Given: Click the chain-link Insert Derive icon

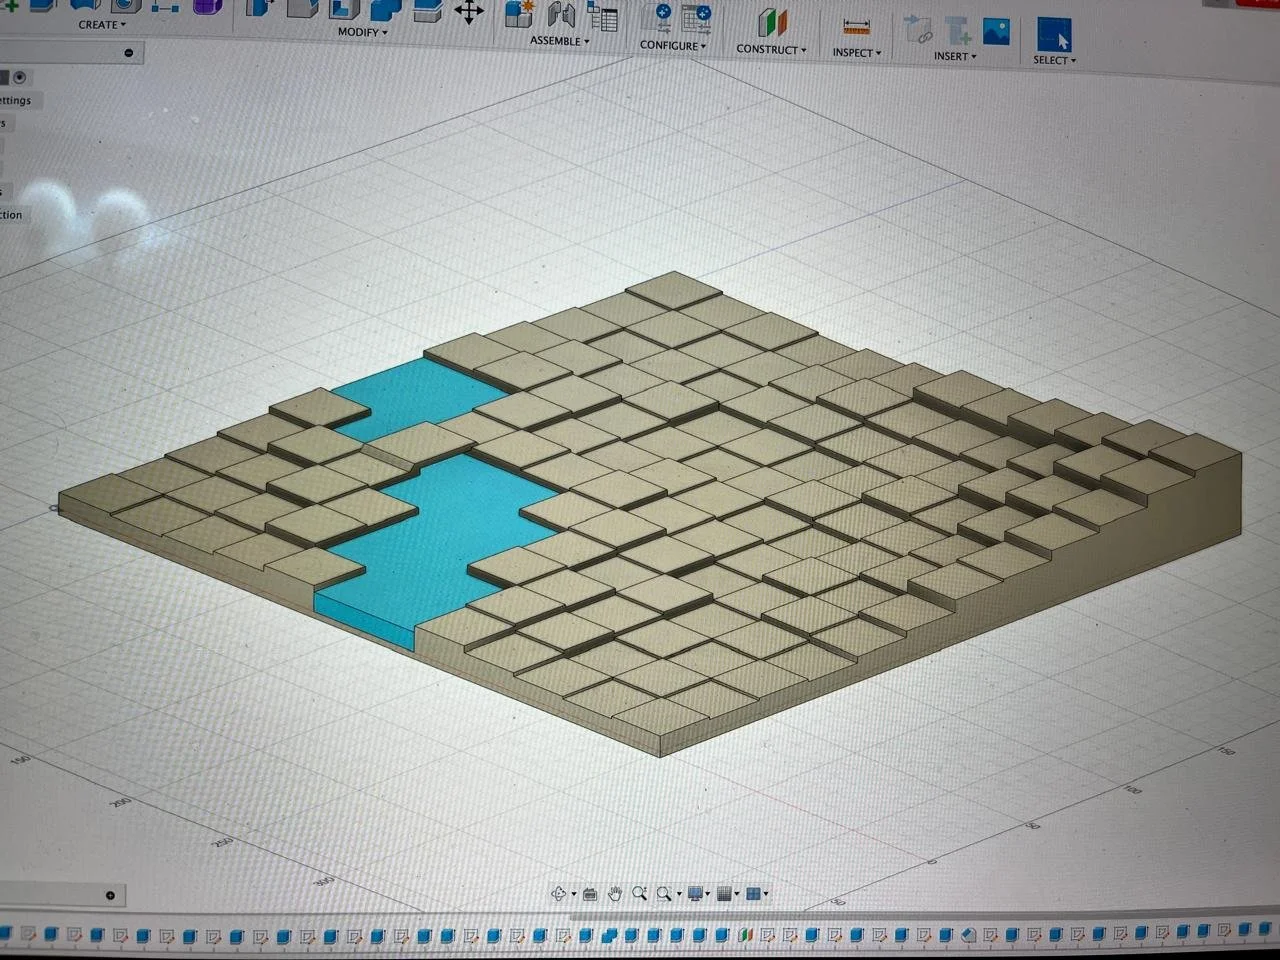Looking at the screenshot, I should [917, 29].
